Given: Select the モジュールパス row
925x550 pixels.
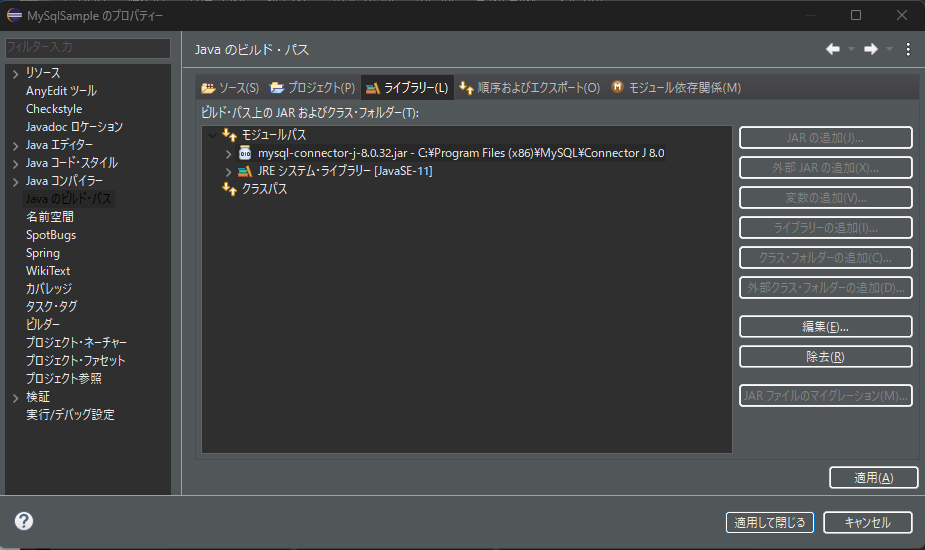Looking at the screenshot, I should pos(274,135).
